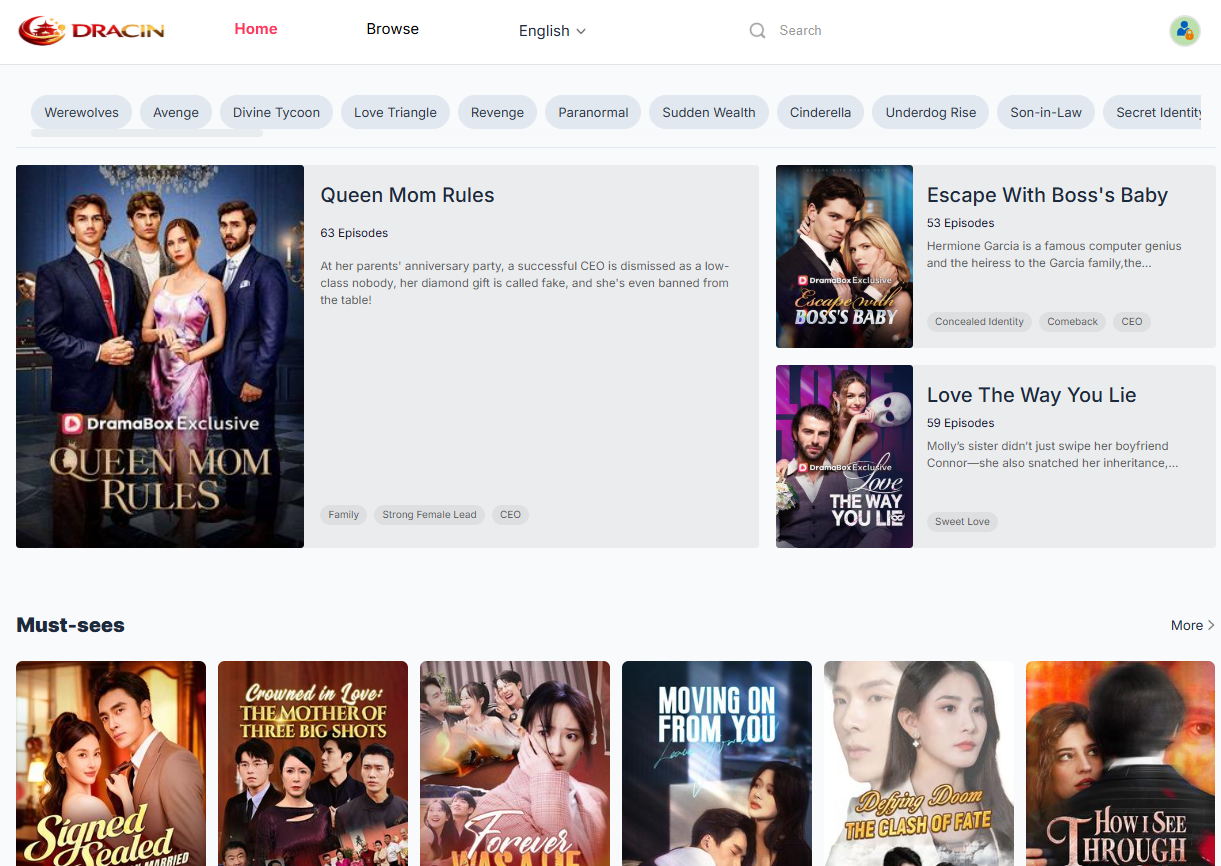Go to the Home tab
This screenshot has width=1221, height=866.
point(256,29)
